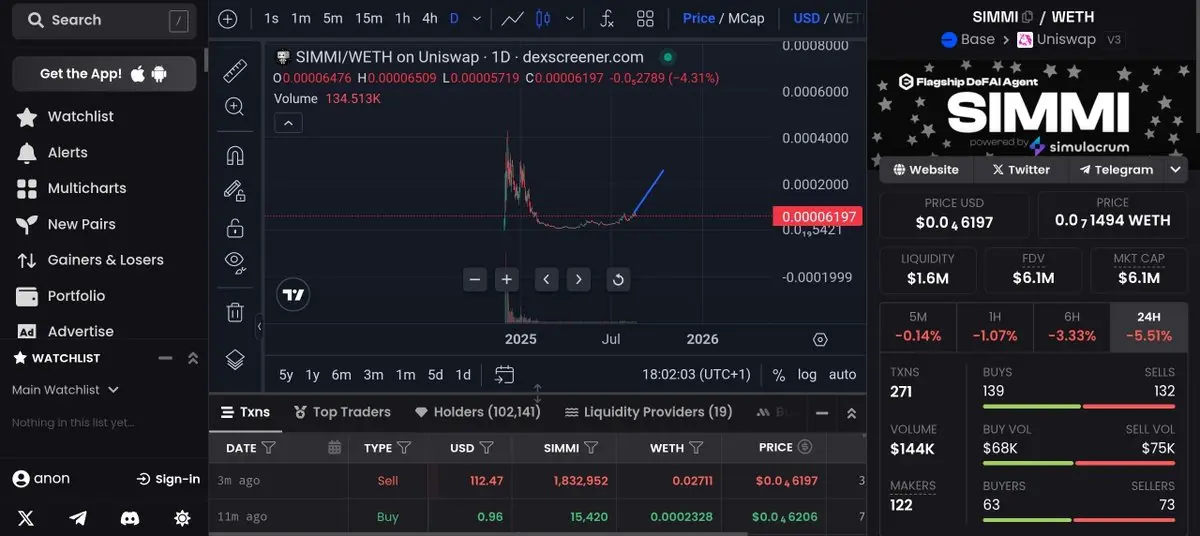Select candlestick chart type

tap(543, 18)
